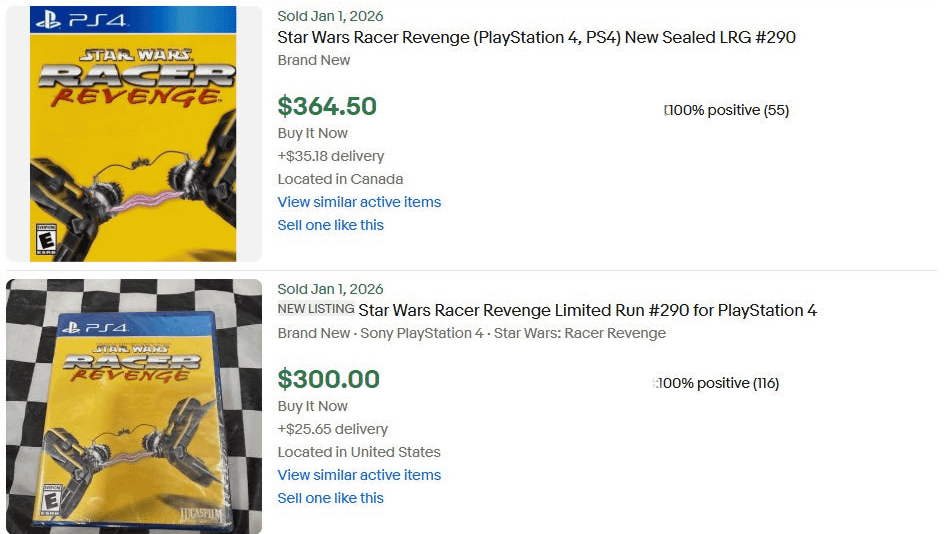Click the Located in Canada text
This screenshot has height=534, width=951.
pyautogui.click(x=340, y=179)
